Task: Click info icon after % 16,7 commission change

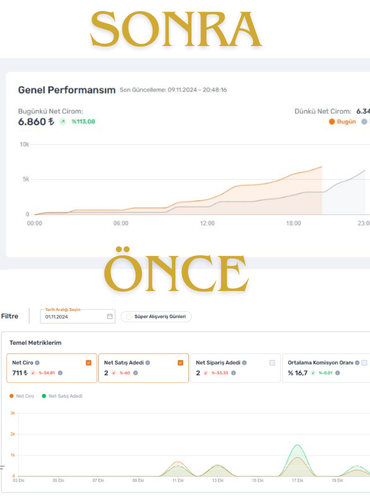Action: click(x=338, y=373)
